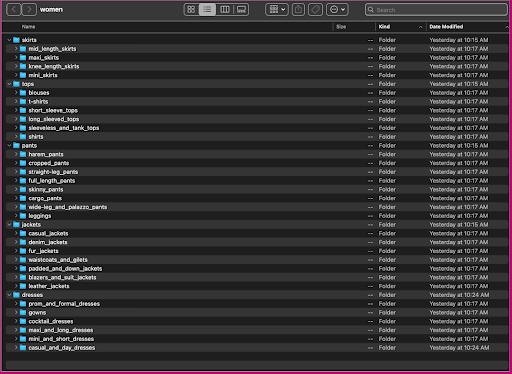The width and height of the screenshot is (512, 374).
Task: Select the maxi_skirts folder icon
Action: point(23,58)
